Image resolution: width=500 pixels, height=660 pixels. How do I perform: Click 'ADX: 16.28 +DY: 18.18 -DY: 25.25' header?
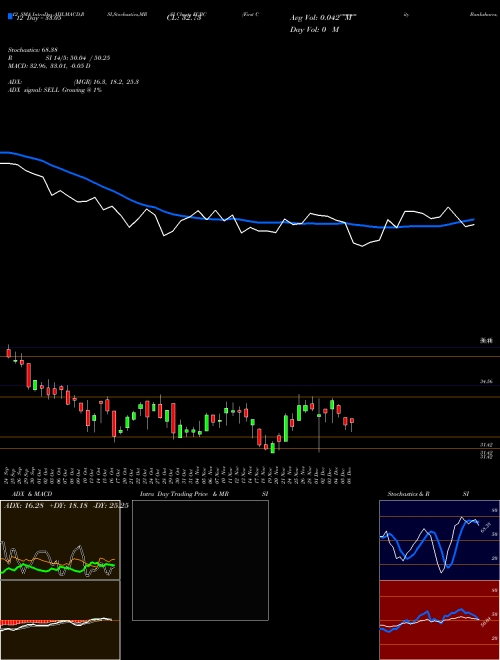[x=66, y=505]
